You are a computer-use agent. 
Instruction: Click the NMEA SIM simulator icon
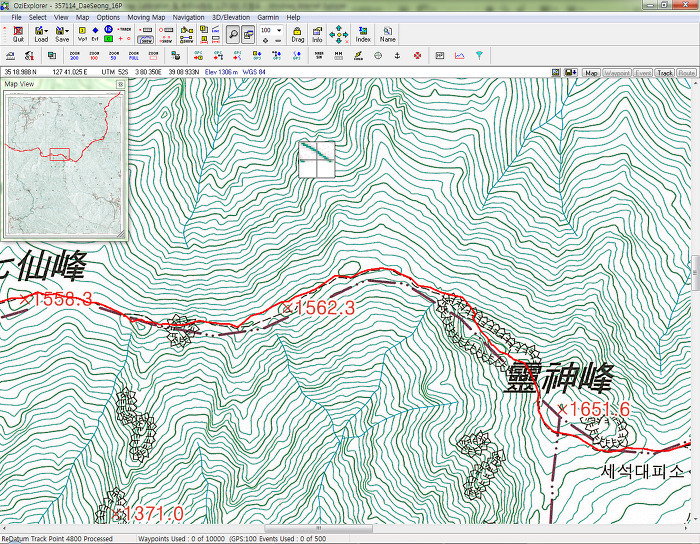pos(319,56)
